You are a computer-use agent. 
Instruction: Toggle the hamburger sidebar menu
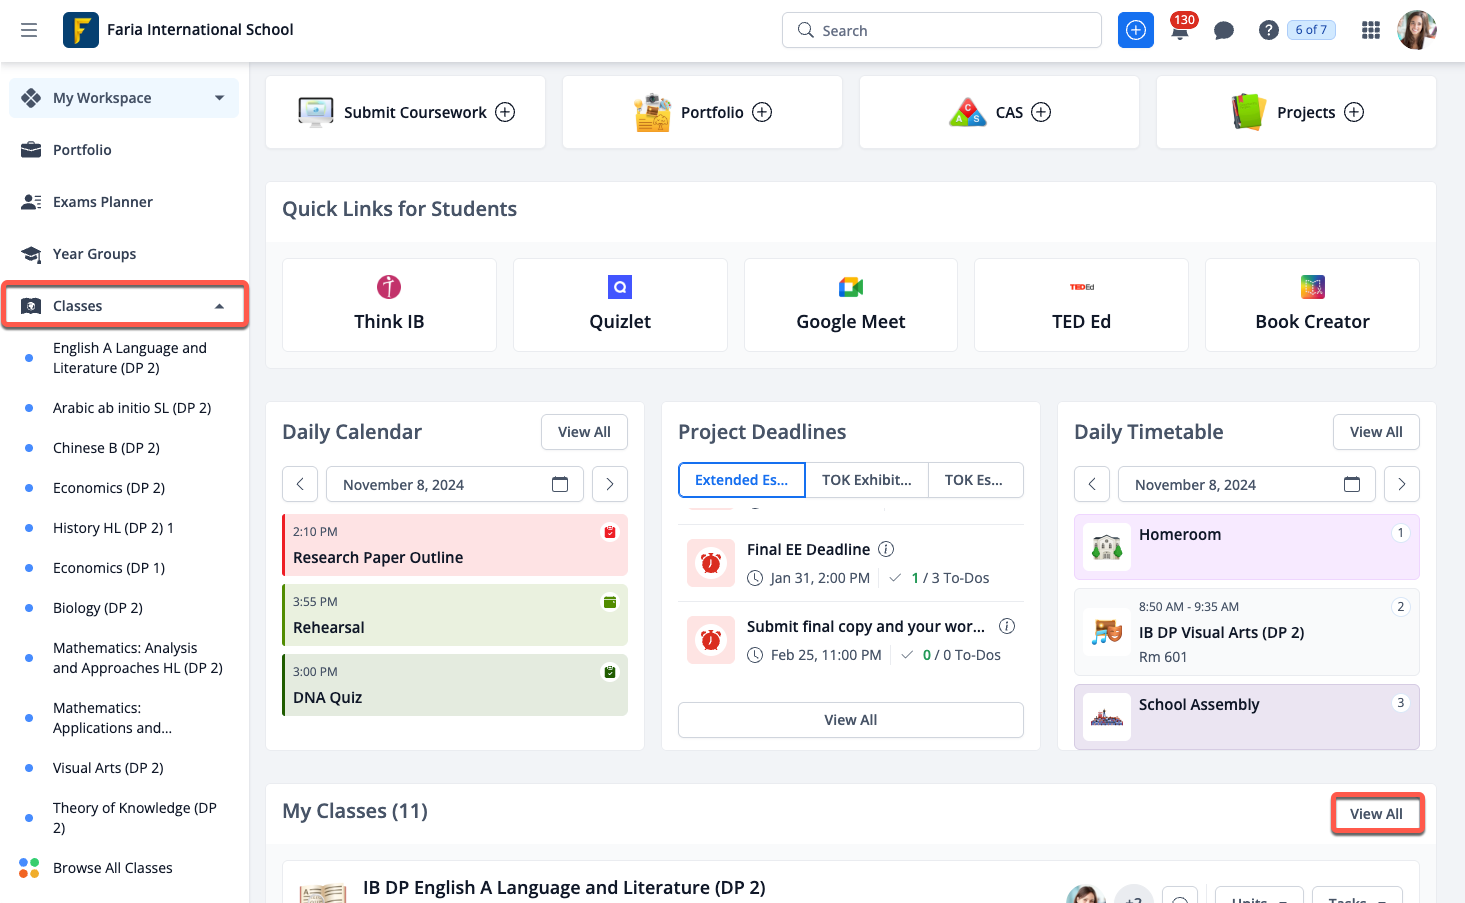click(29, 30)
